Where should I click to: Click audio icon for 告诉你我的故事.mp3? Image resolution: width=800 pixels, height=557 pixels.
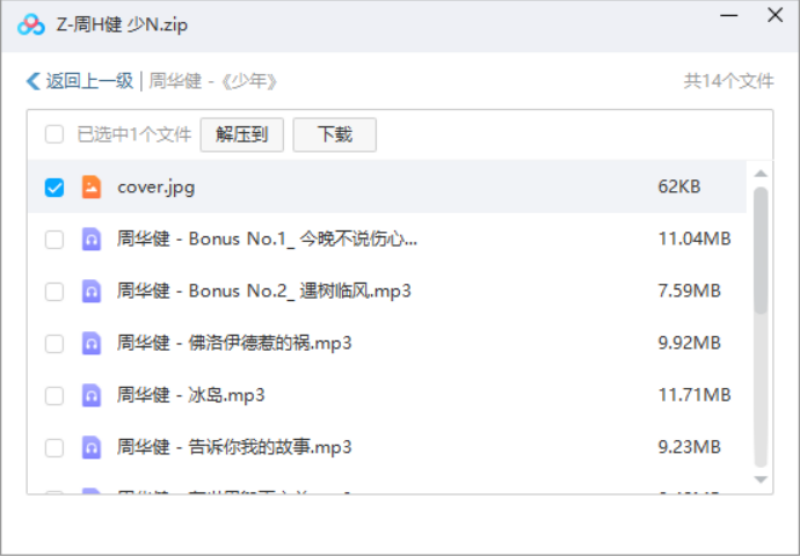click(x=91, y=447)
